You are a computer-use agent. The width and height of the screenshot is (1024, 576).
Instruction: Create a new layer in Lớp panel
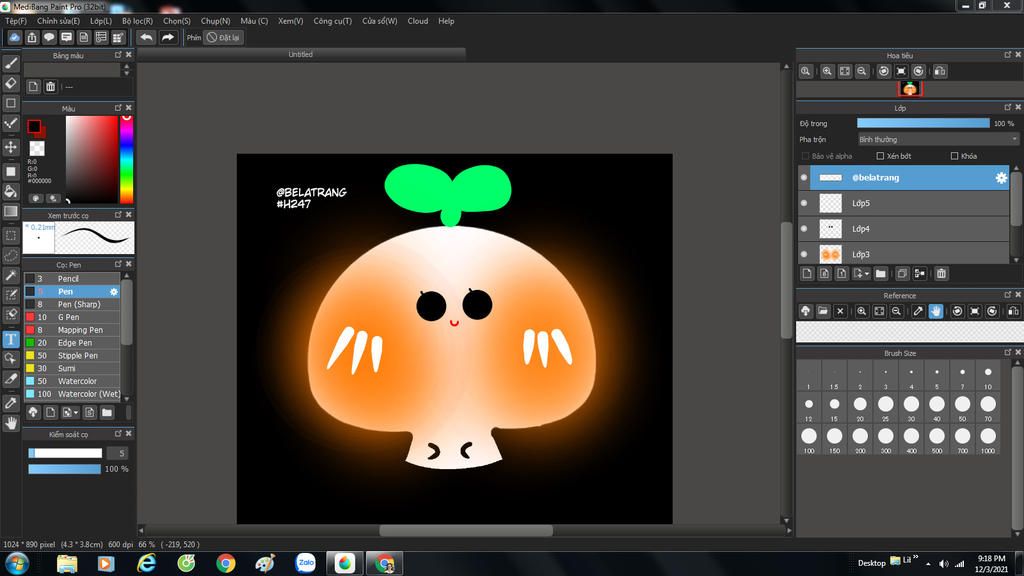tap(807, 274)
